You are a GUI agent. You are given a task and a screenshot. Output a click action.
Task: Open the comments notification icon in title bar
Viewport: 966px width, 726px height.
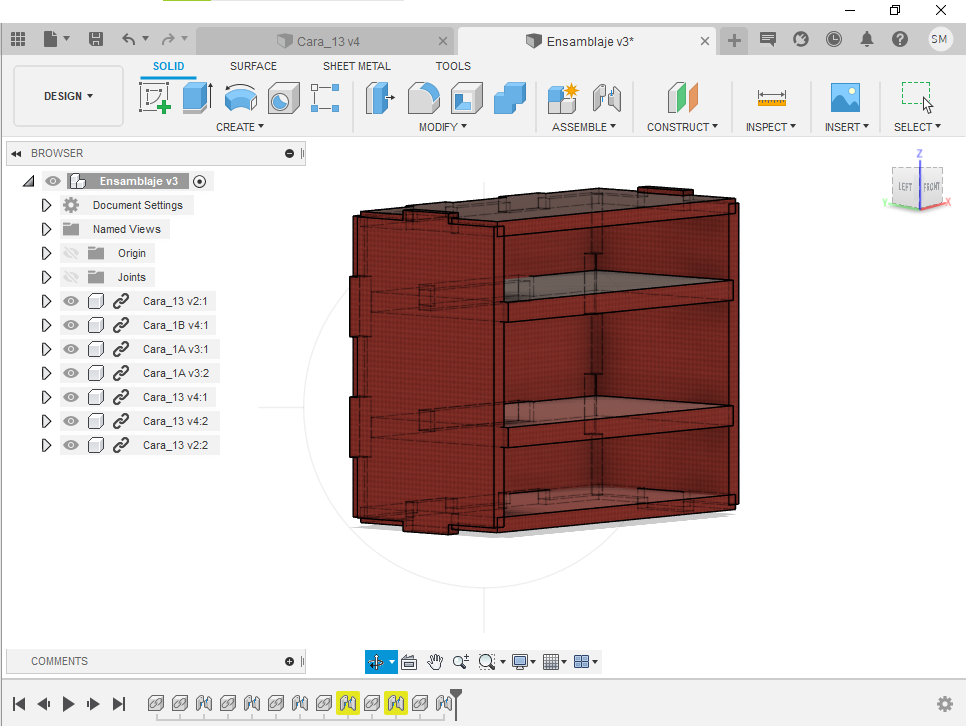pyautogui.click(x=768, y=39)
